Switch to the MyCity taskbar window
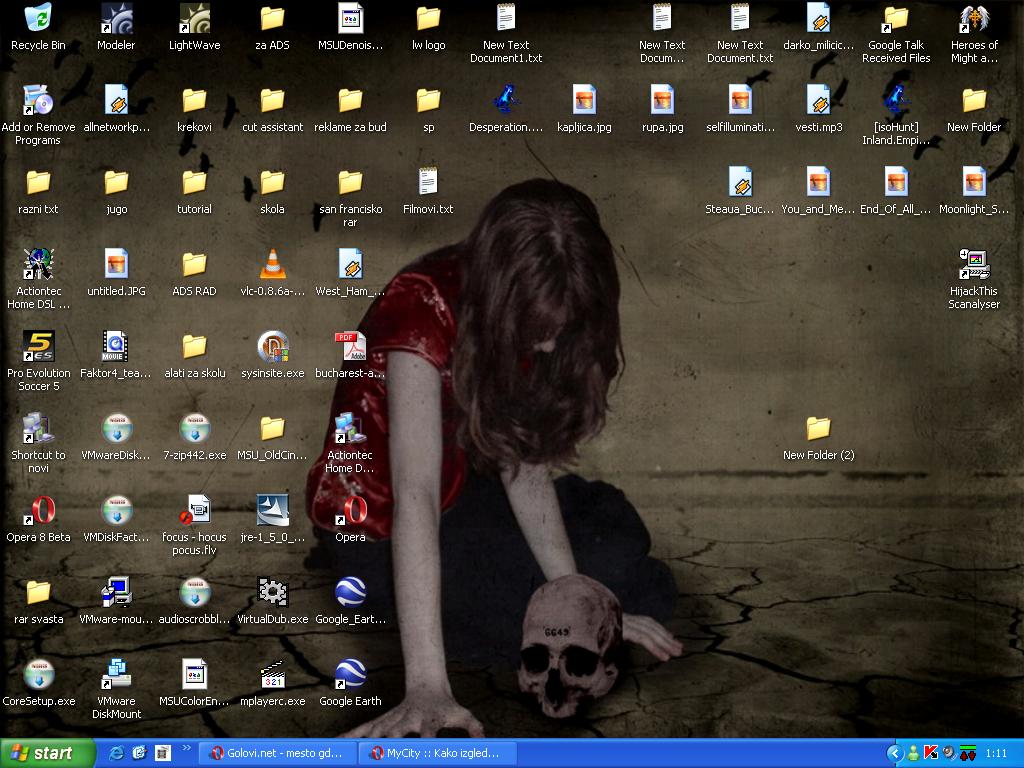This screenshot has height=768, width=1024. tap(435, 753)
